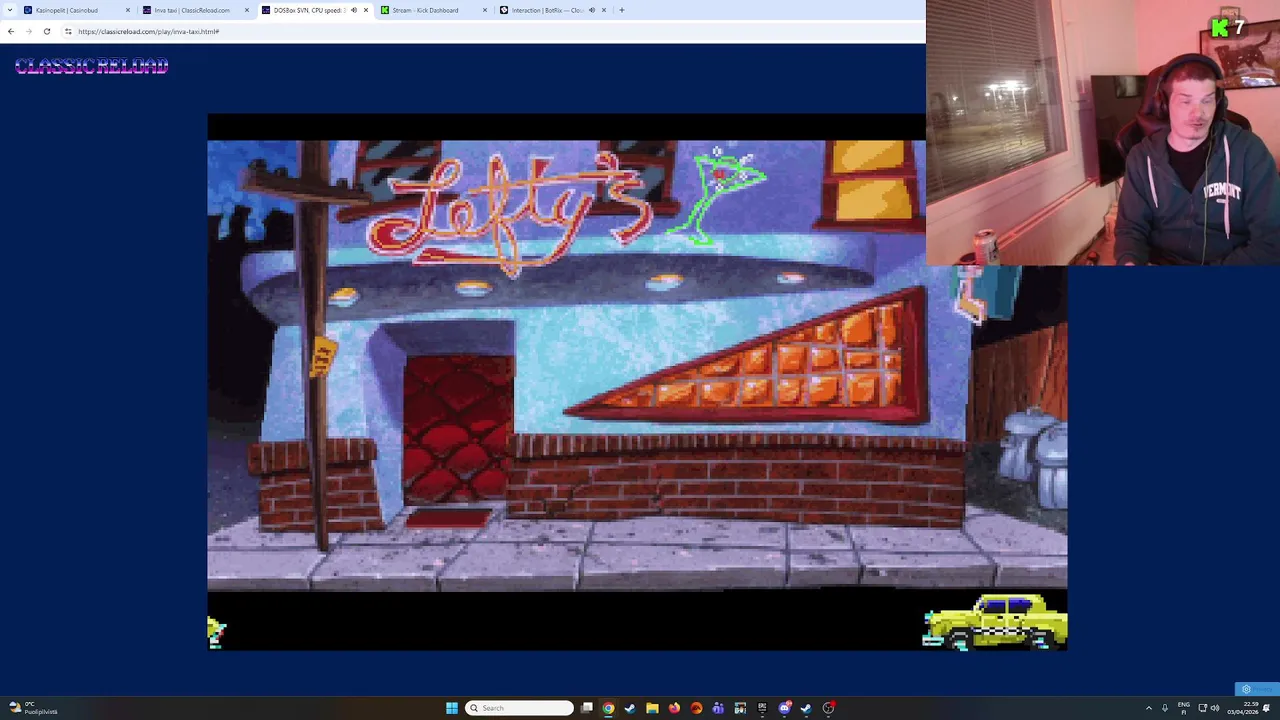Launch Firefox from the taskbar
Viewport: 1280px width, 720px height.
pos(674,708)
